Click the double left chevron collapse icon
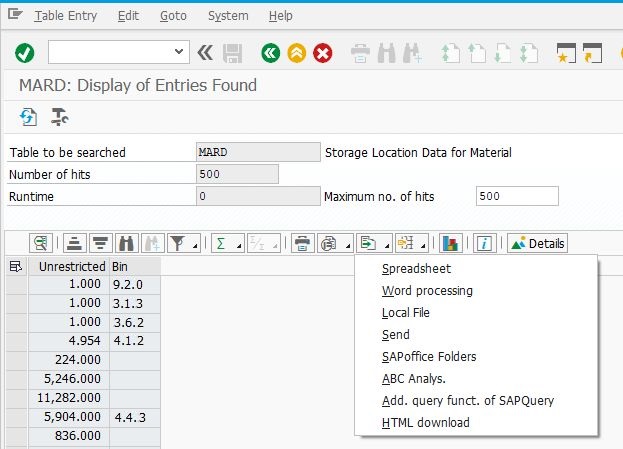This screenshot has width=623, height=449. 205,53
